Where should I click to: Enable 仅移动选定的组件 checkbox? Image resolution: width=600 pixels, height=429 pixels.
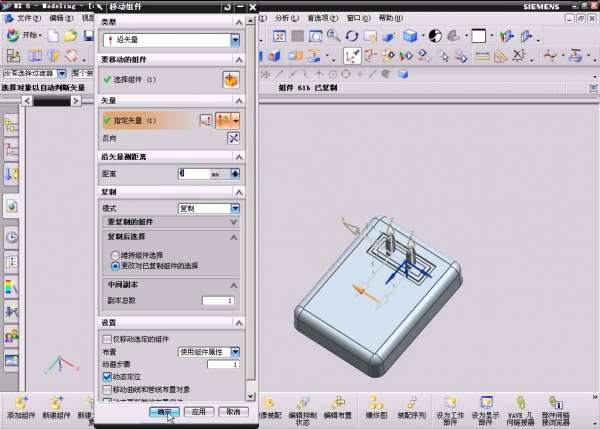pyautogui.click(x=107, y=340)
